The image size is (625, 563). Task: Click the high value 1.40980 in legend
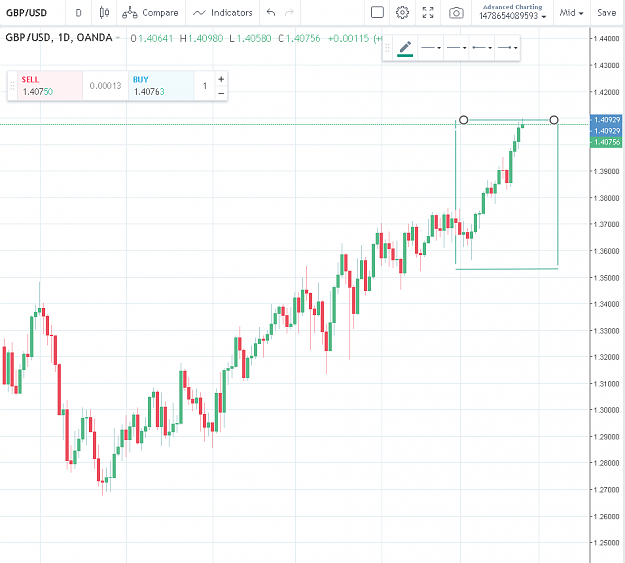(x=206, y=38)
